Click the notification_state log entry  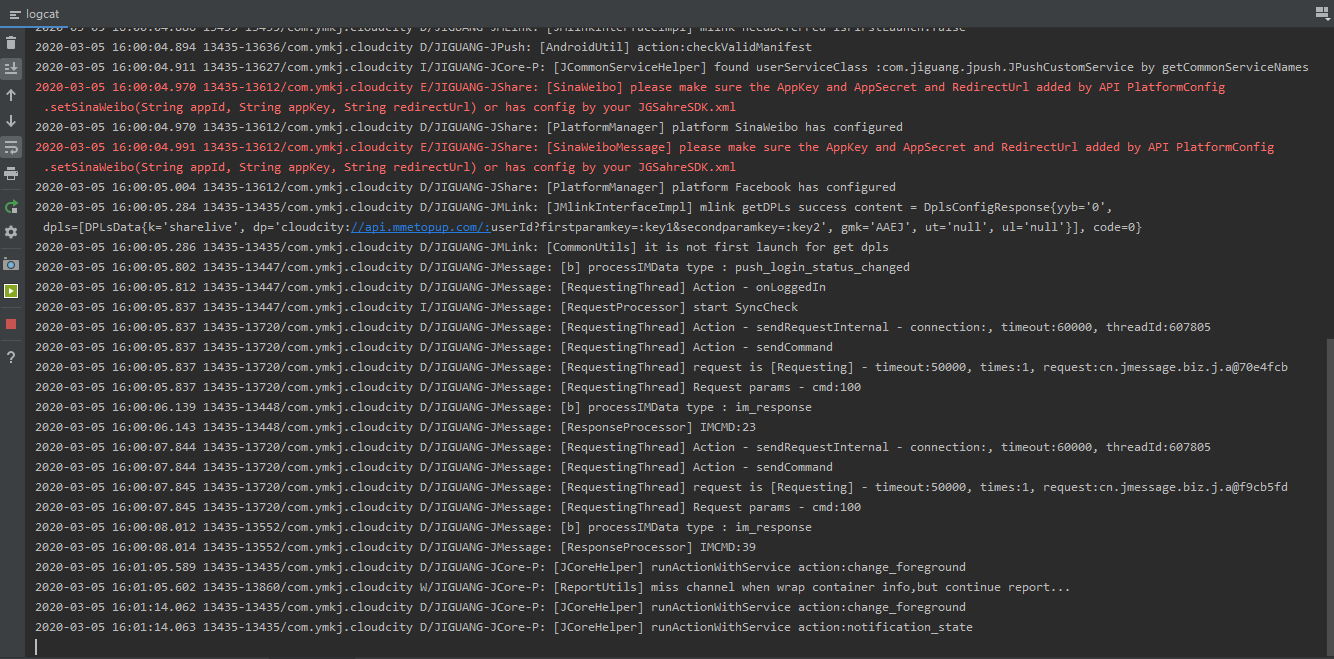pyautogui.click(x=503, y=627)
